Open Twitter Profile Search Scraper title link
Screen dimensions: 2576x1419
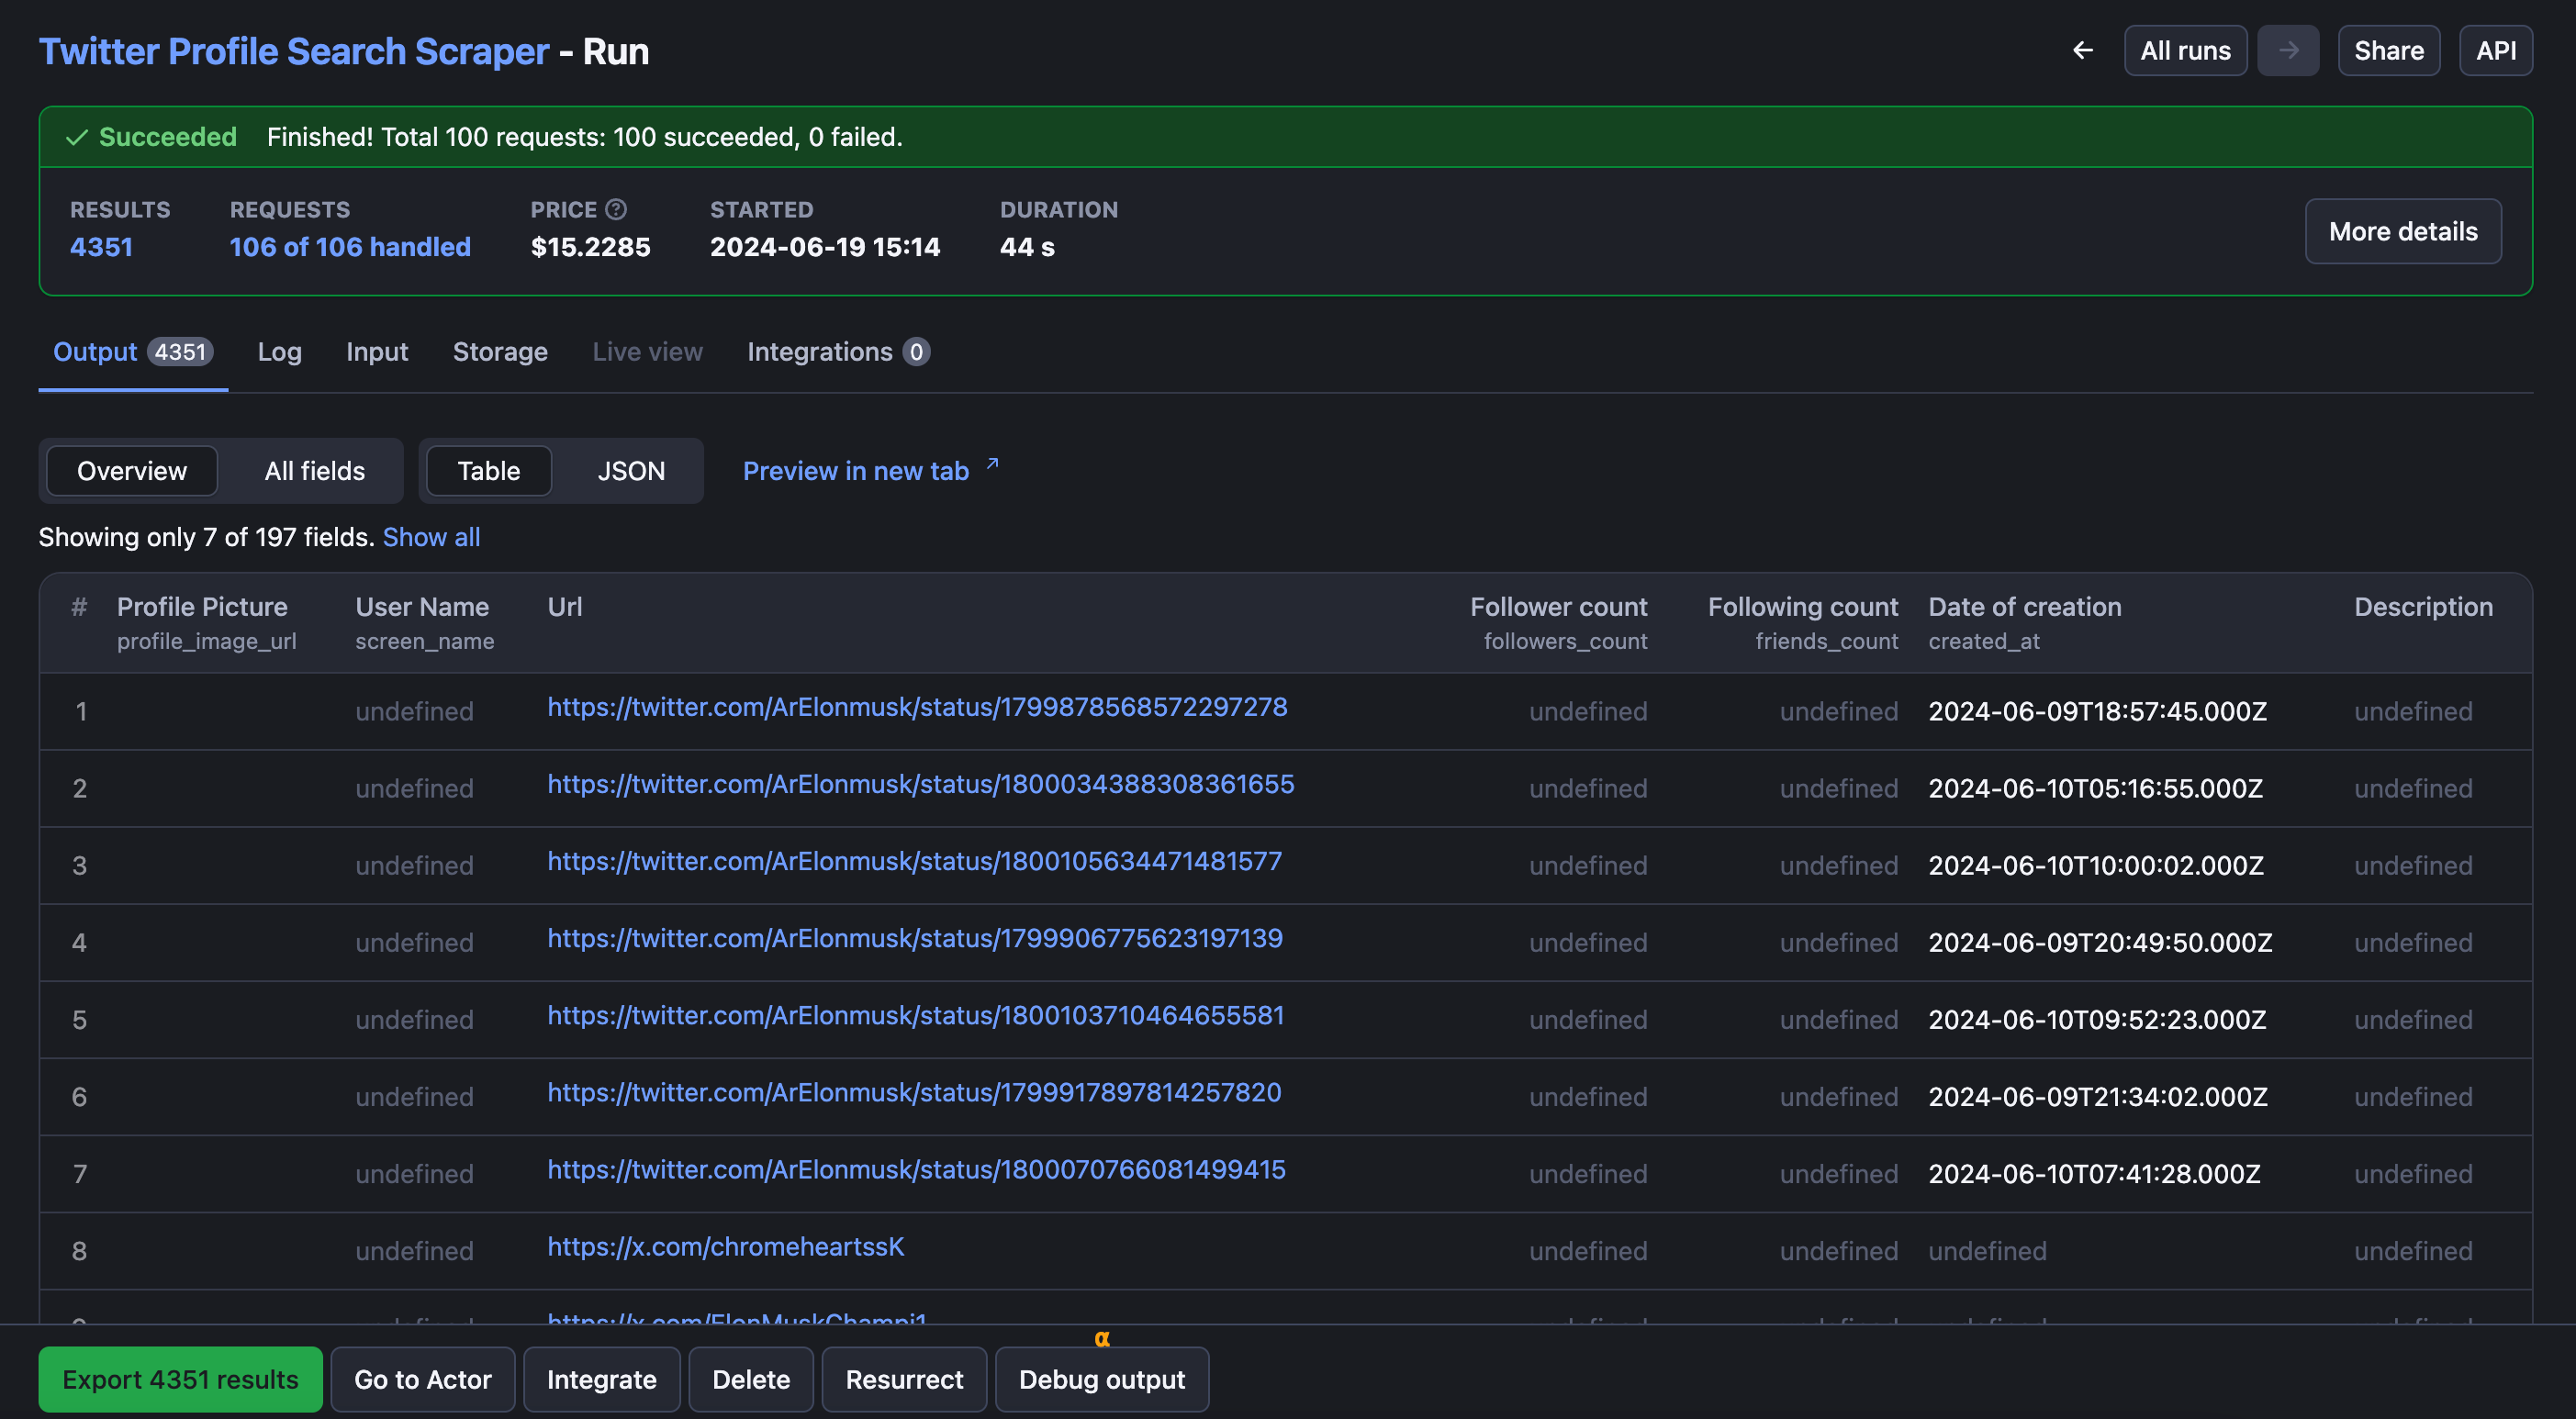point(294,51)
